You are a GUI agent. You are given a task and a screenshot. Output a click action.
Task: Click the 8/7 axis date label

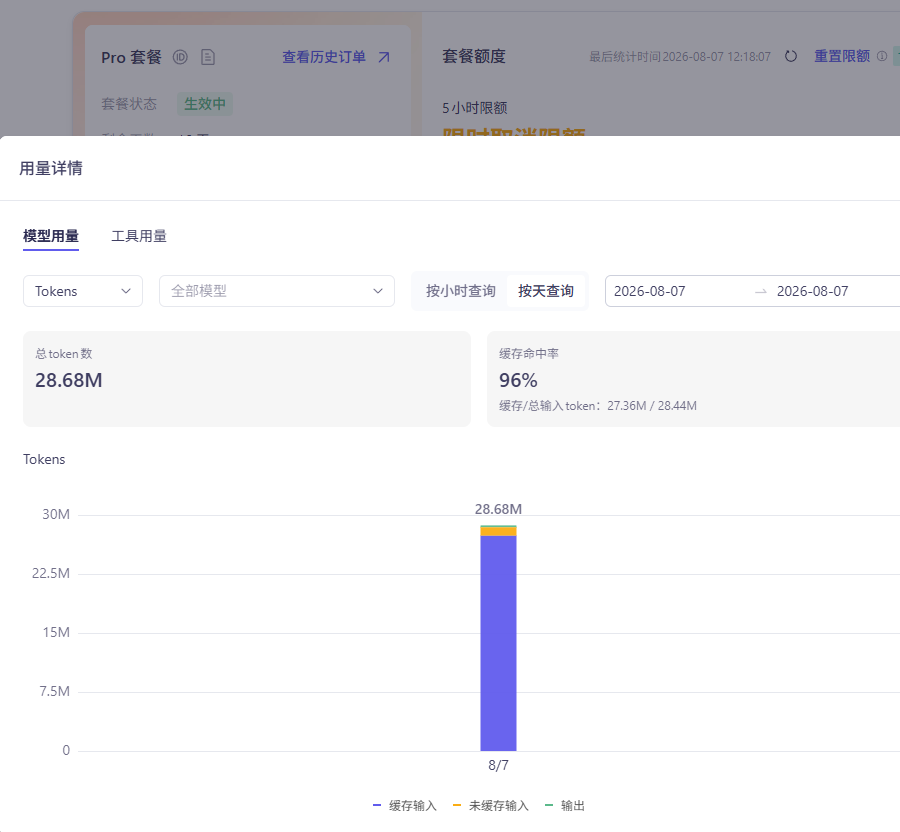coord(498,765)
